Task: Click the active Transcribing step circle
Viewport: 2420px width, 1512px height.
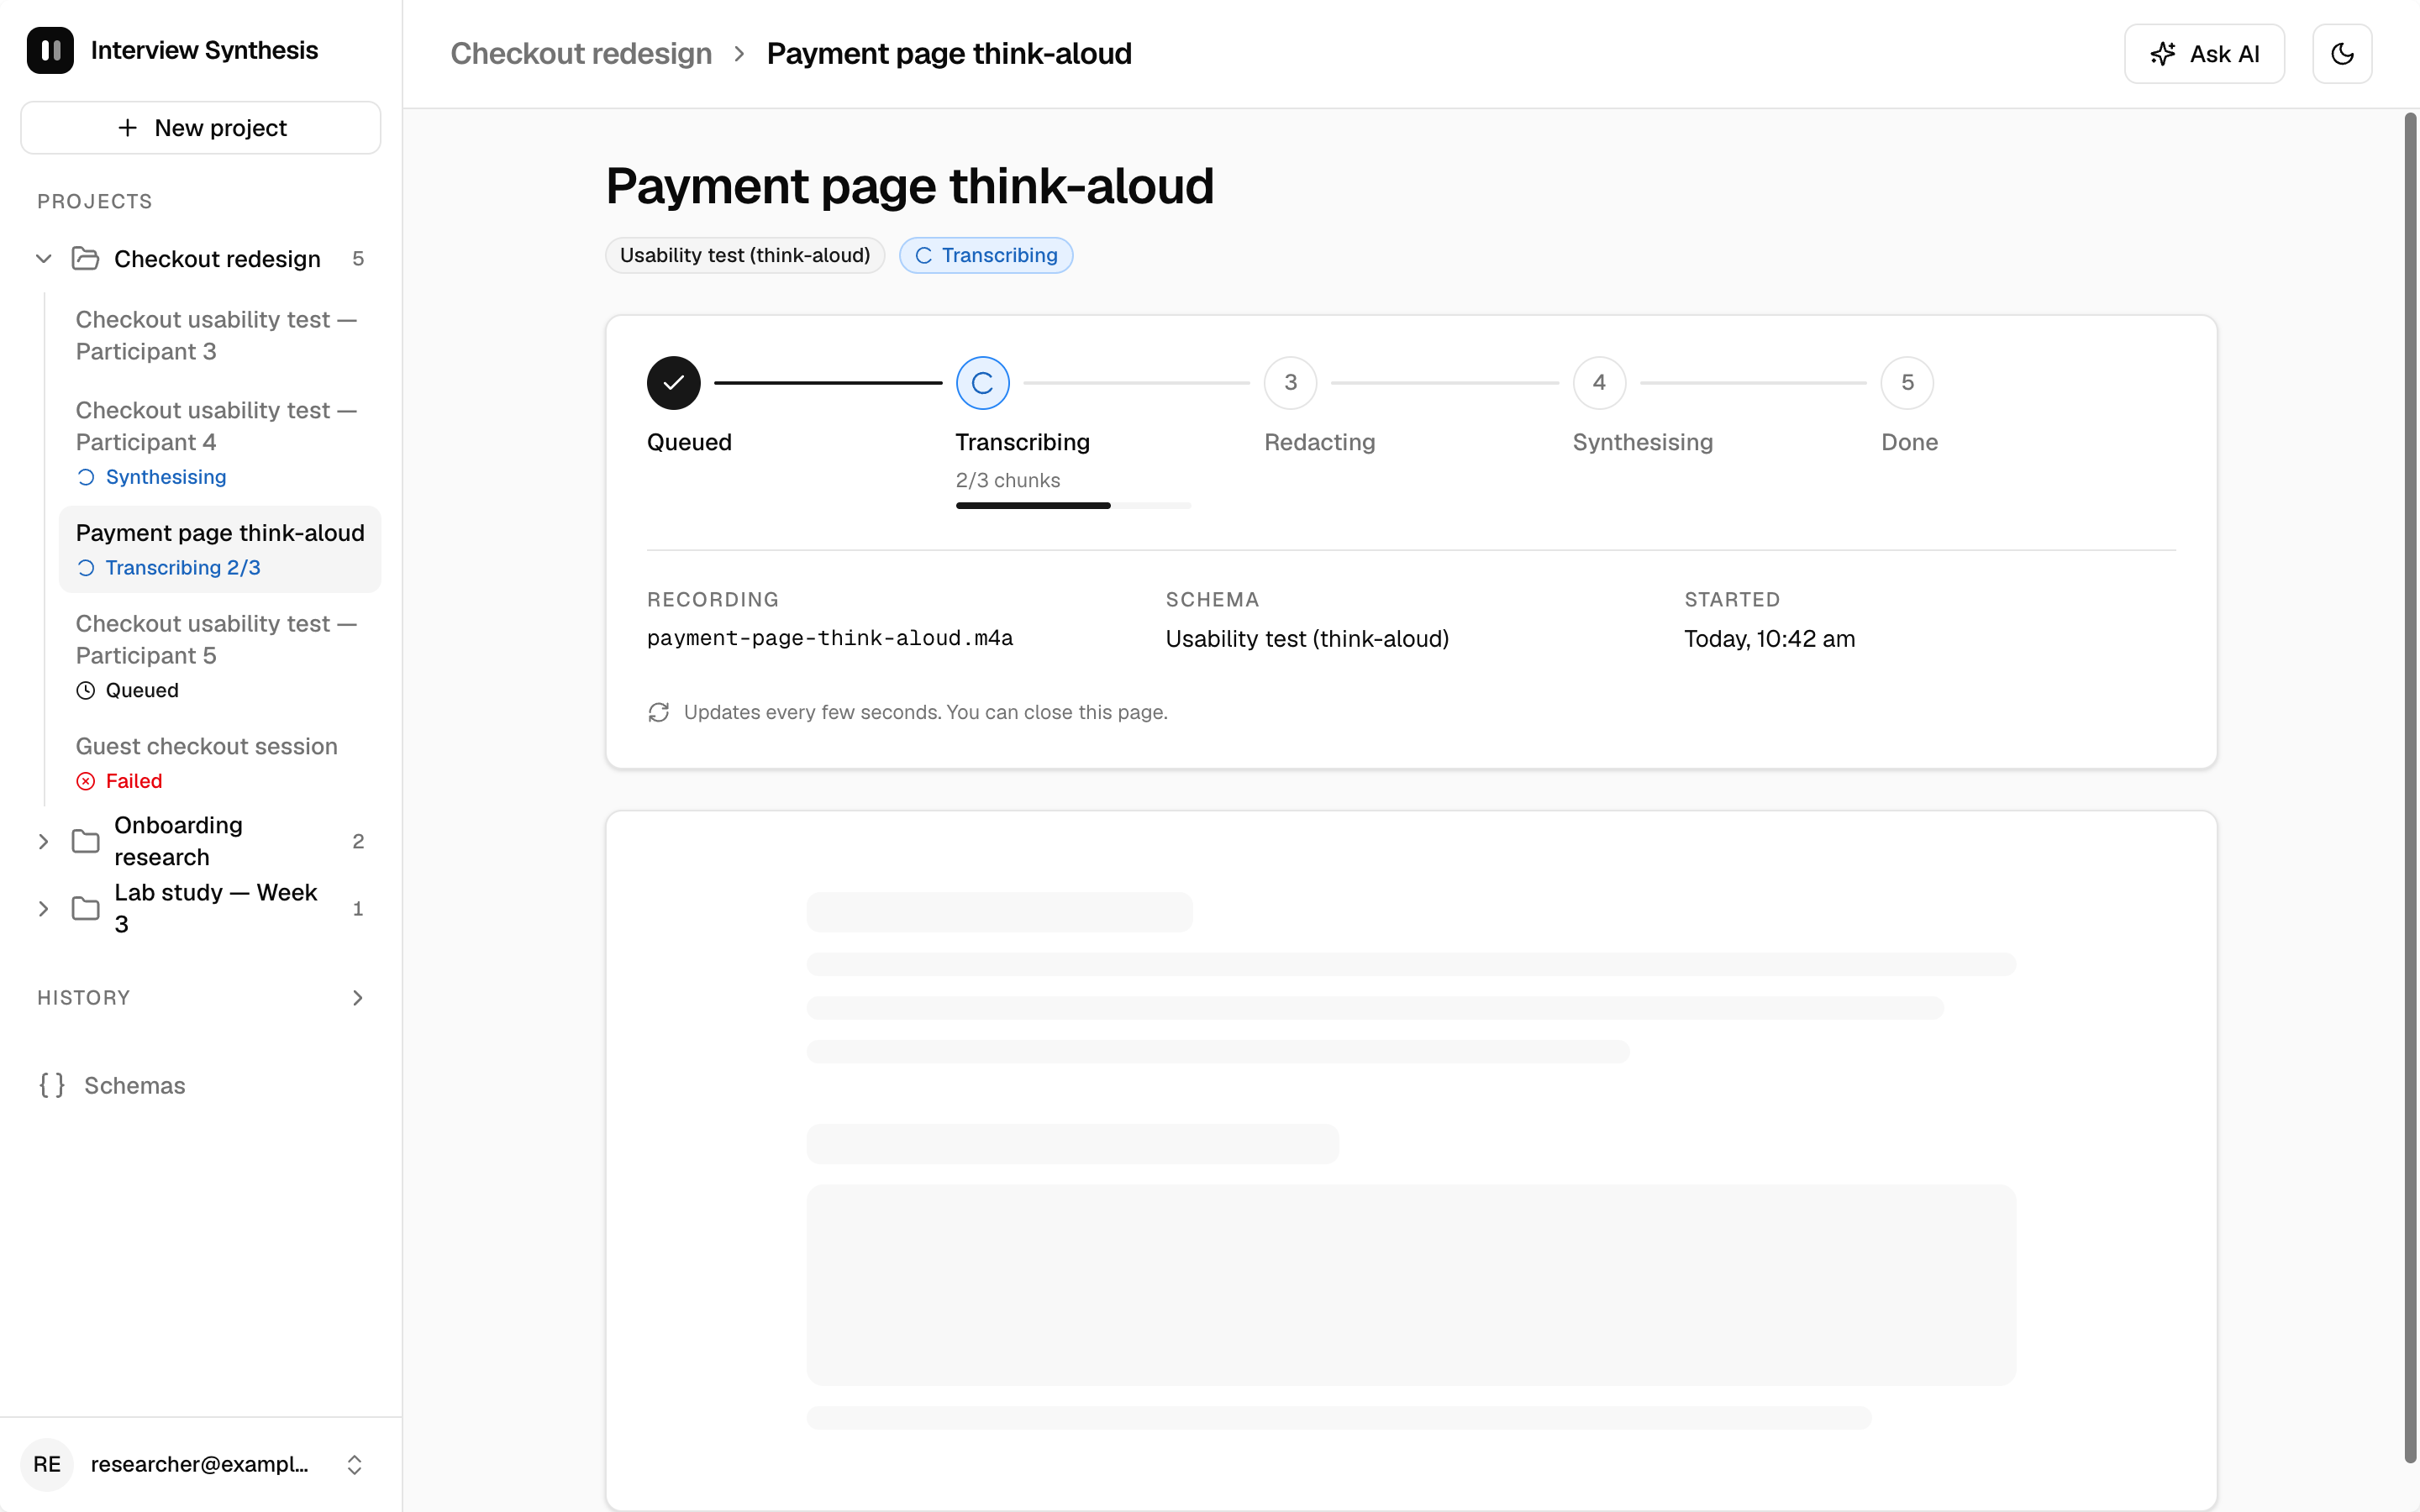Action: (982, 383)
